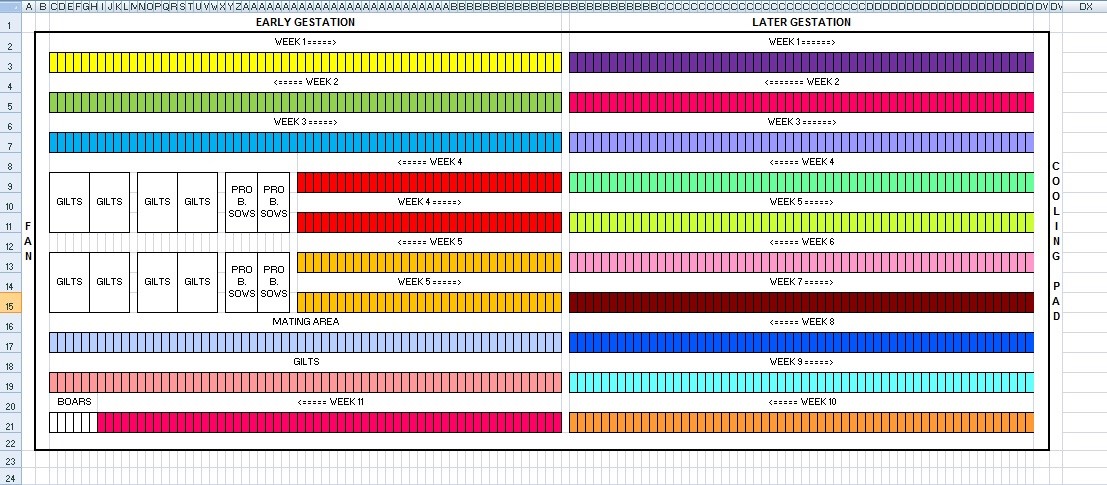Select the column A header
This screenshot has width=1107, height=485.
pos(28,7)
